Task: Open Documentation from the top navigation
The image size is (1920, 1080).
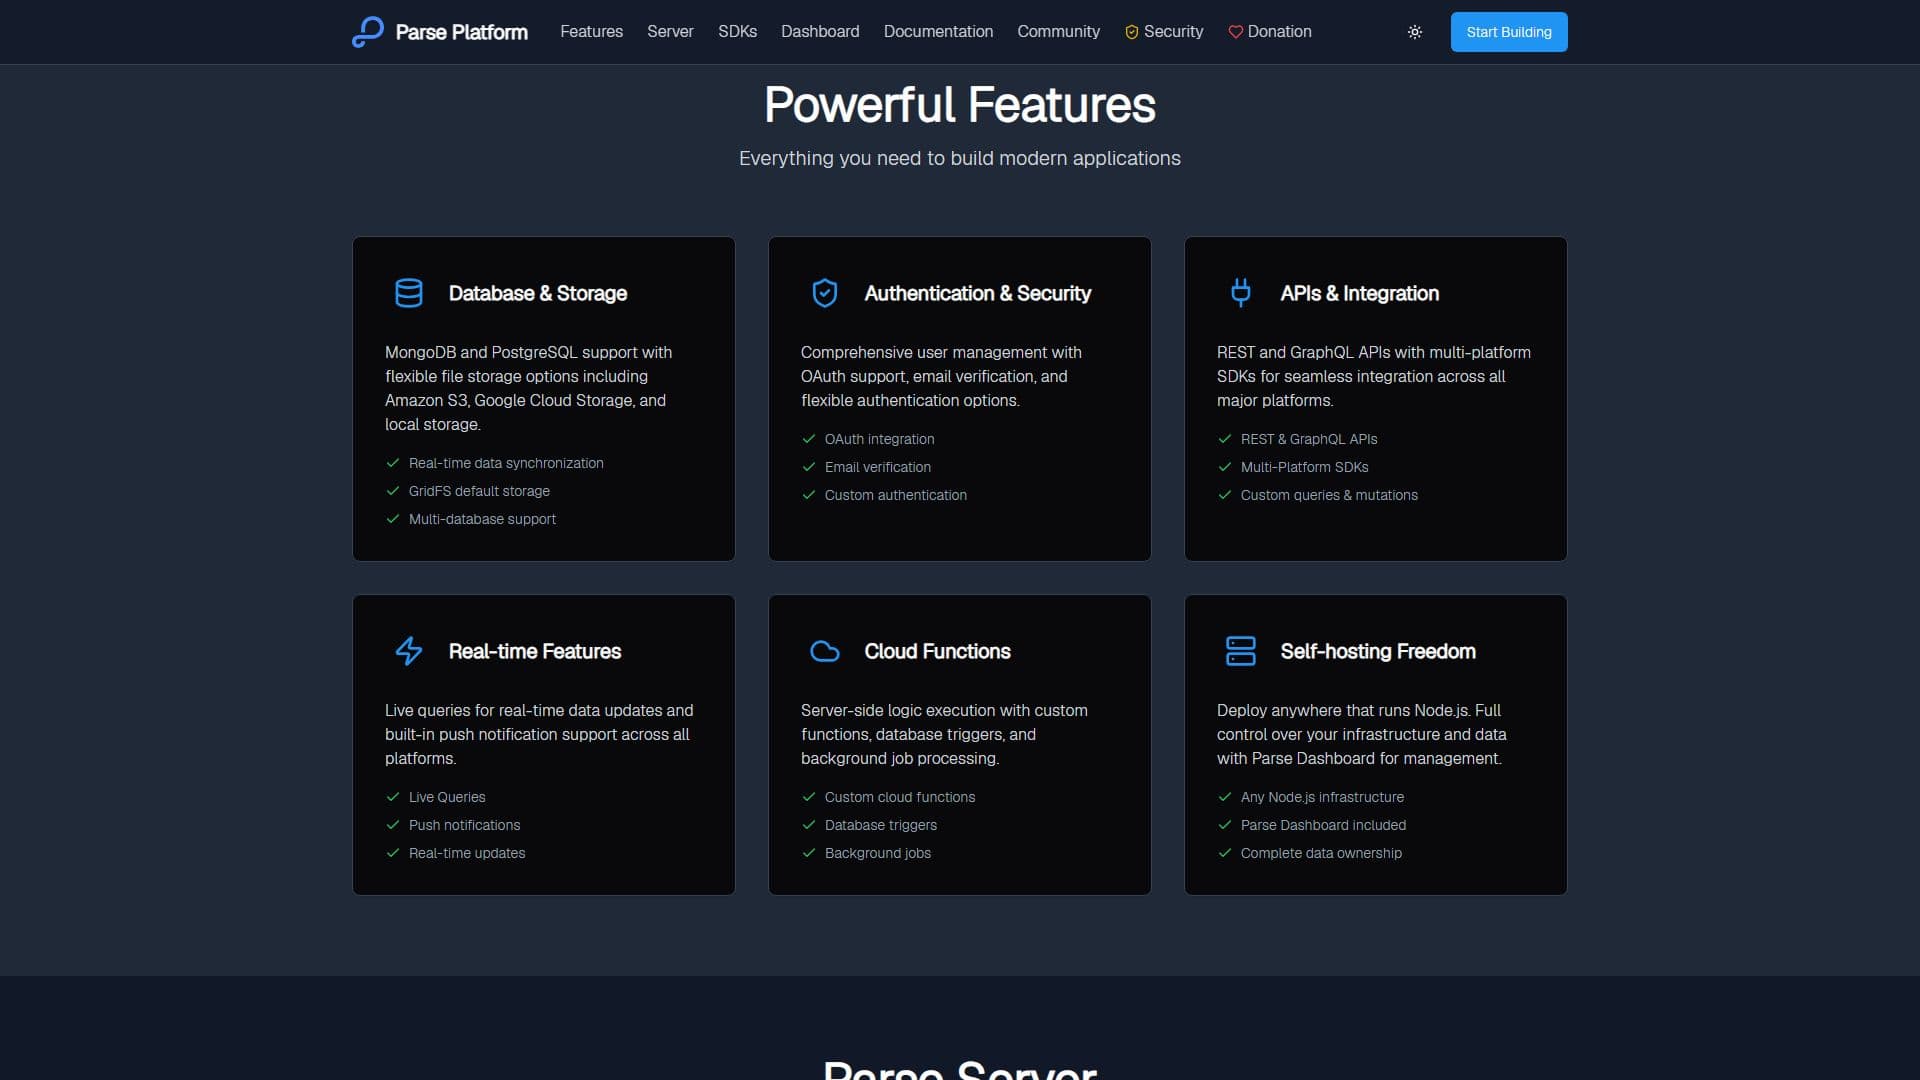Action: pyautogui.click(x=938, y=32)
